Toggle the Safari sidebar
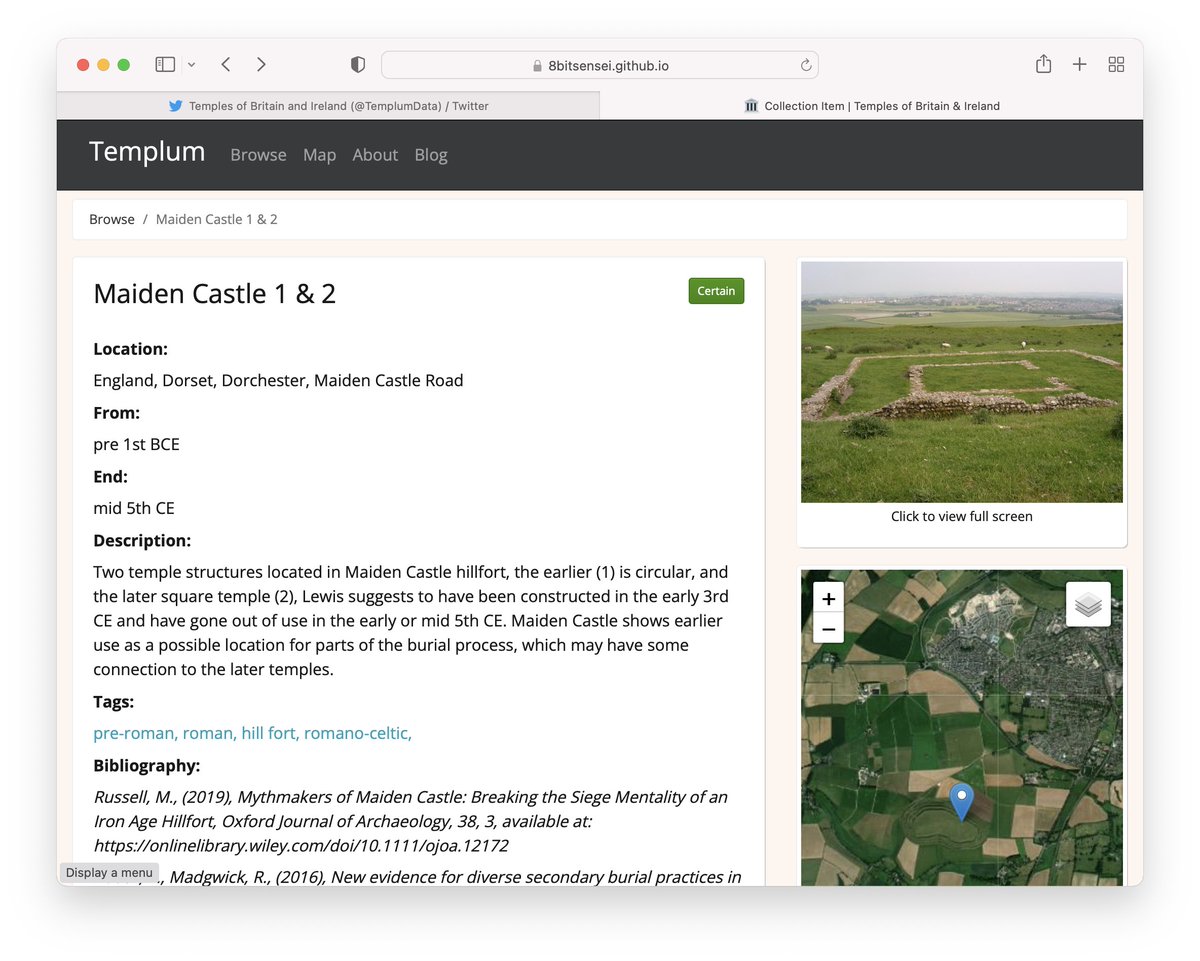This screenshot has height=961, width=1200. (165, 64)
